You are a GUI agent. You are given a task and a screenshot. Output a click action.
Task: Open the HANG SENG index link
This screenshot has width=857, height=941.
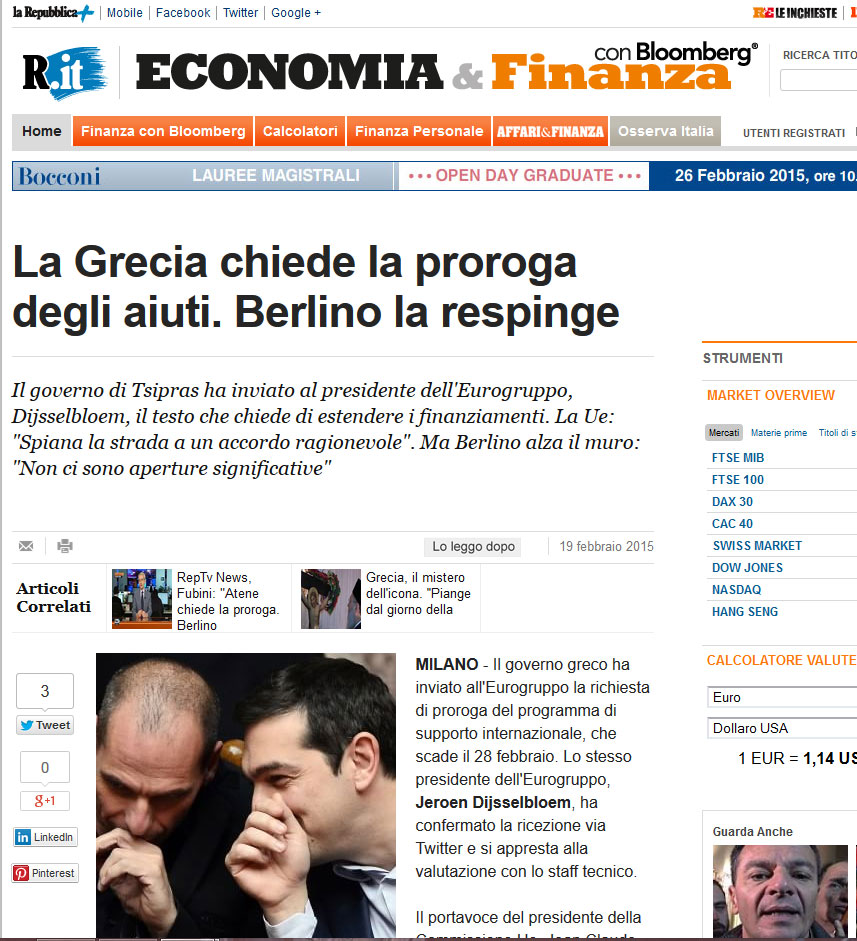744,612
